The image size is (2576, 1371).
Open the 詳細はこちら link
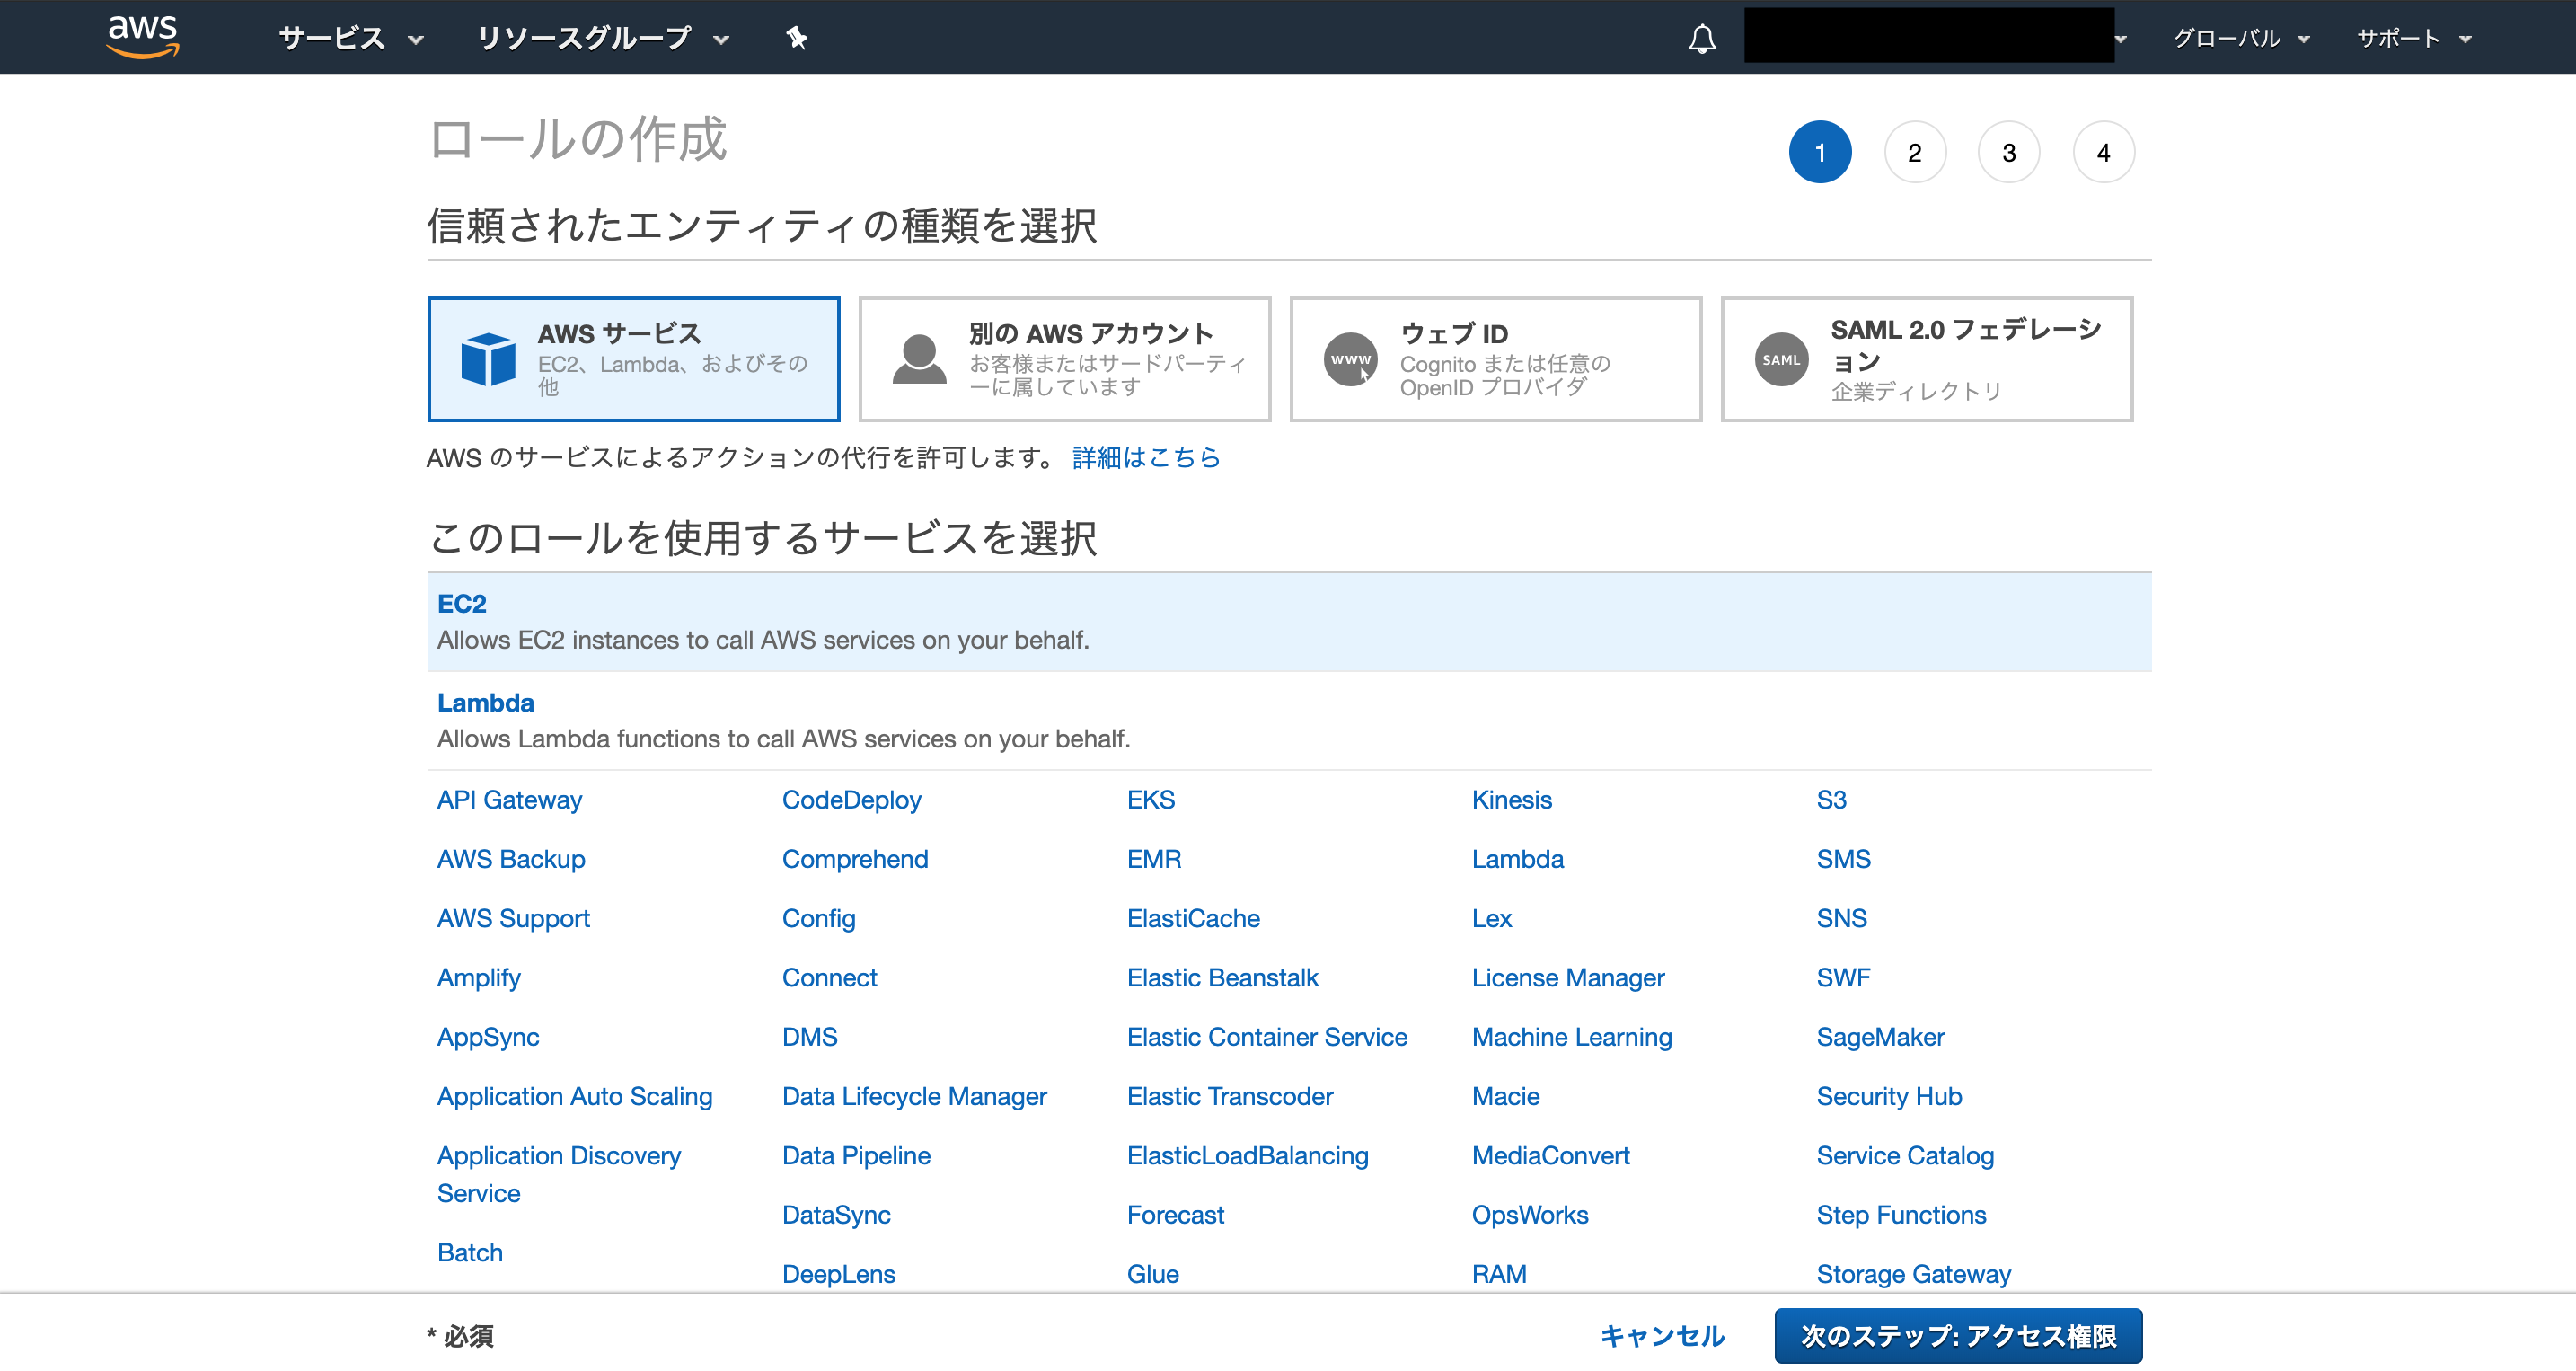1146,457
